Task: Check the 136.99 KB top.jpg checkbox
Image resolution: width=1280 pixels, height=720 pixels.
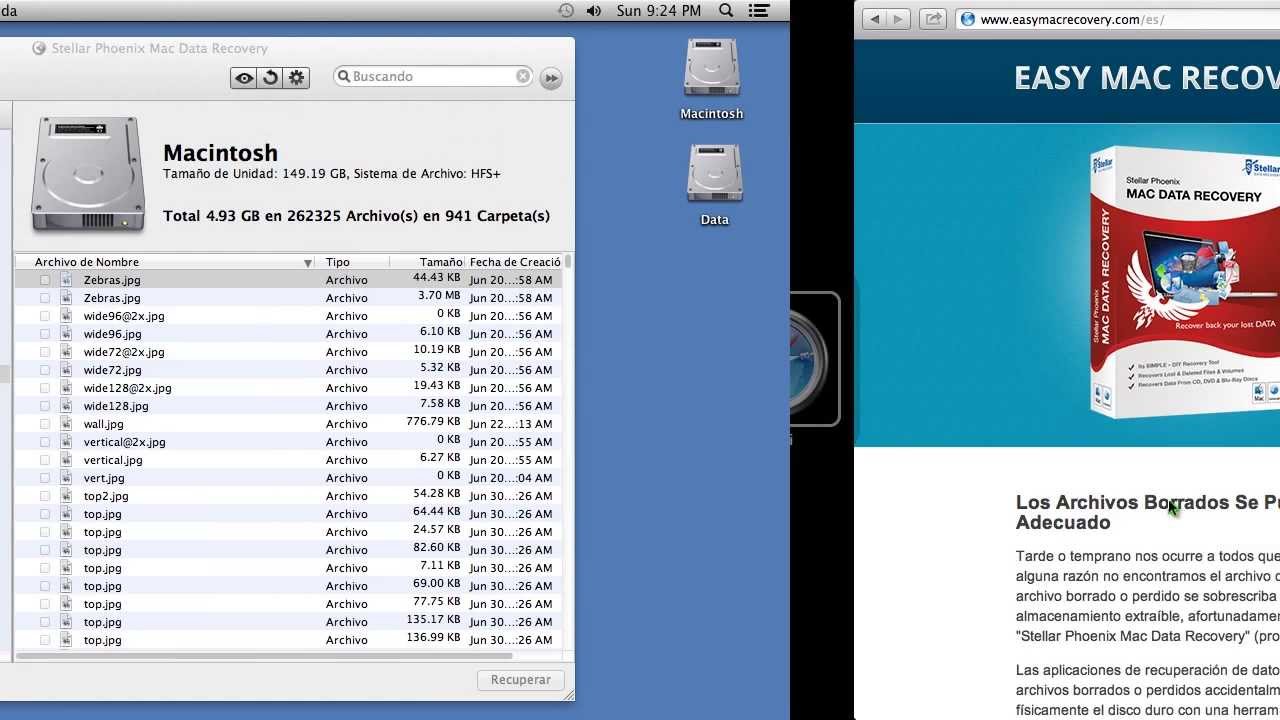Action: click(x=45, y=640)
